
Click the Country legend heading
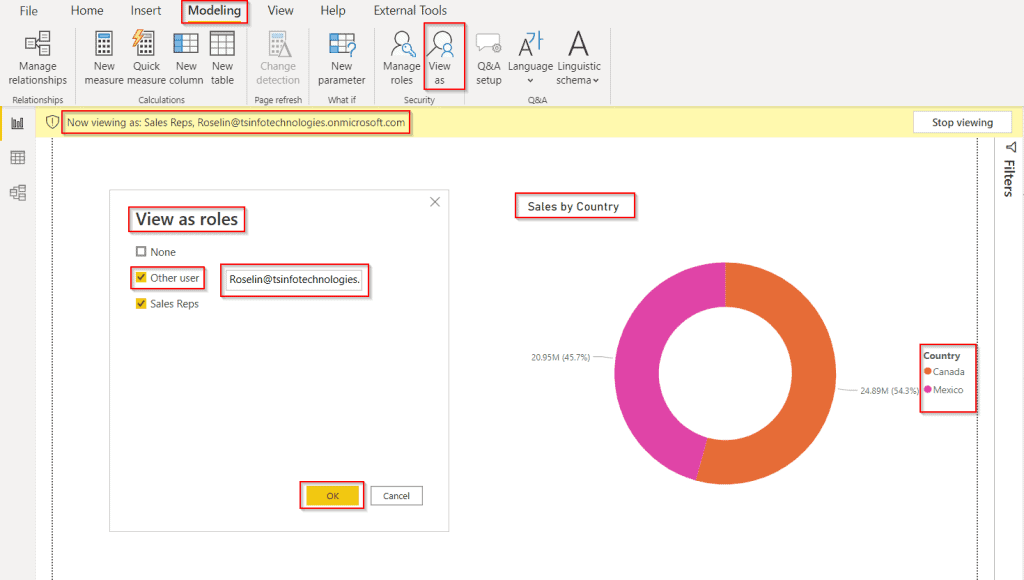[x=941, y=355]
